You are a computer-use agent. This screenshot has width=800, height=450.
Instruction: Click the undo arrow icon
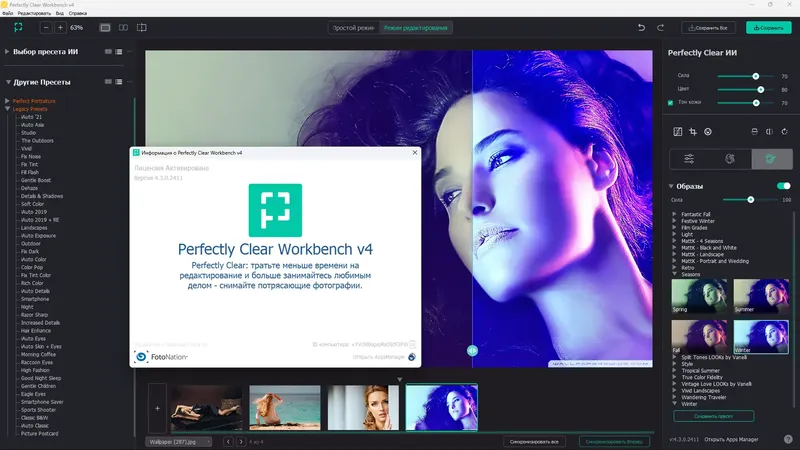click(x=641, y=28)
